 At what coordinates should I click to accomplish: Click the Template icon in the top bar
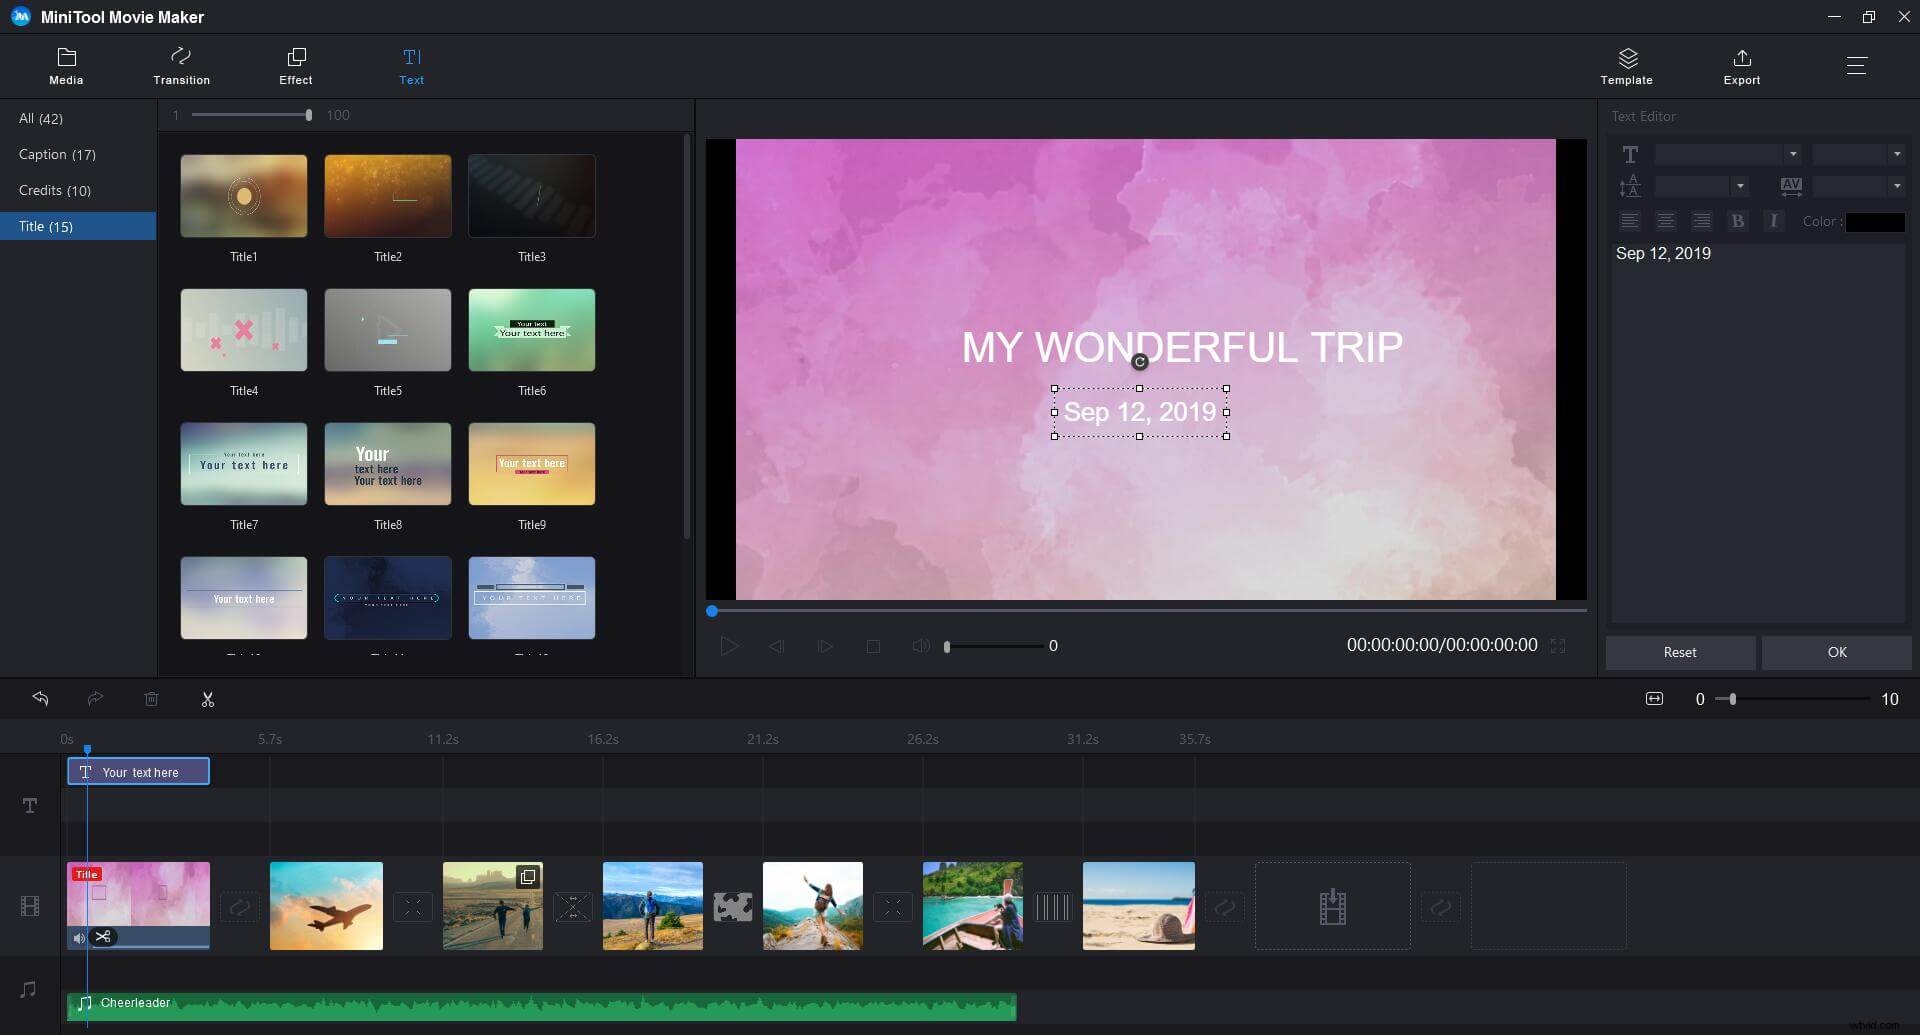pyautogui.click(x=1625, y=65)
